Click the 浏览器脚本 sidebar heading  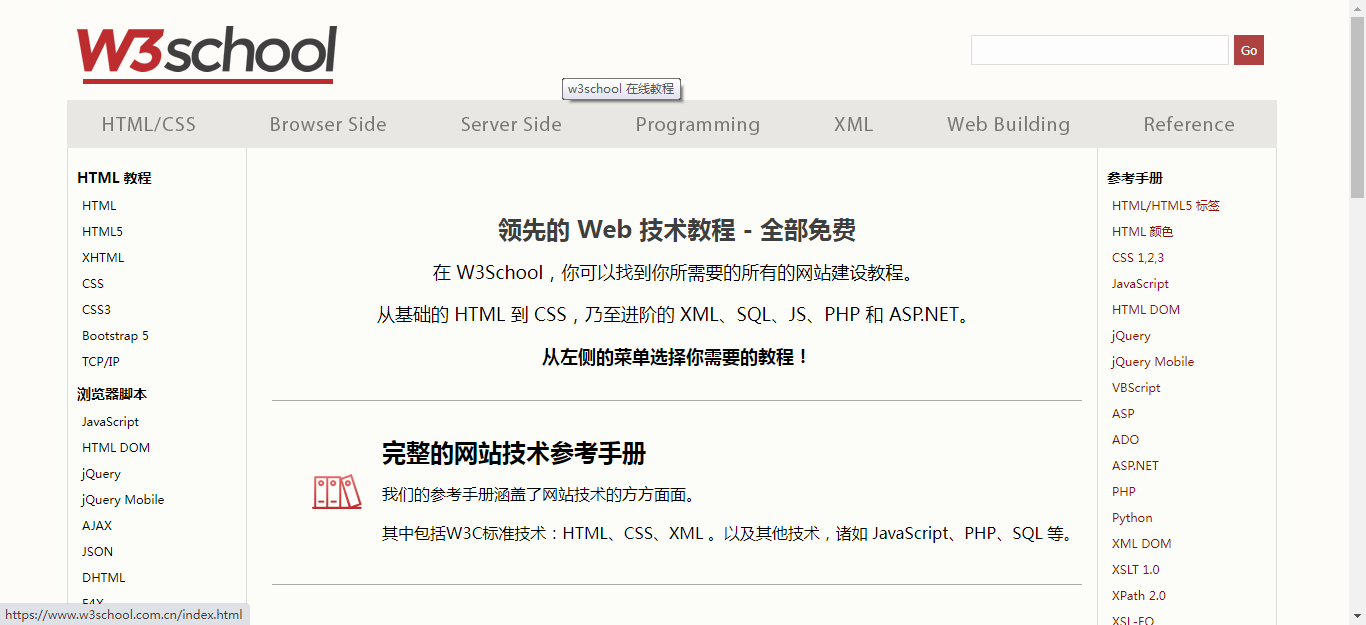click(112, 394)
